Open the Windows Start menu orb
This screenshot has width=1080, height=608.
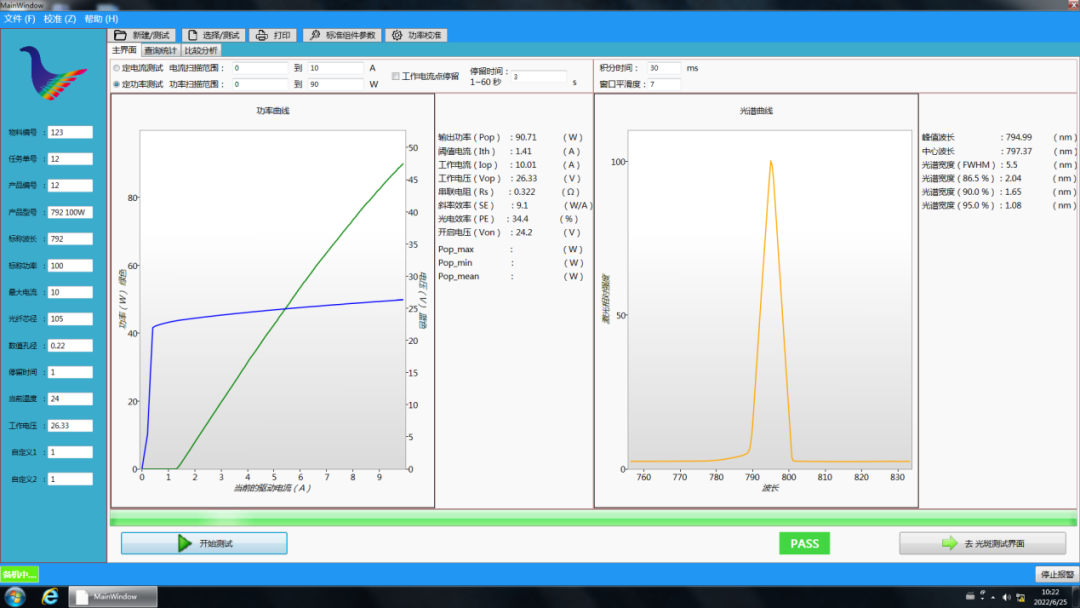[17, 596]
